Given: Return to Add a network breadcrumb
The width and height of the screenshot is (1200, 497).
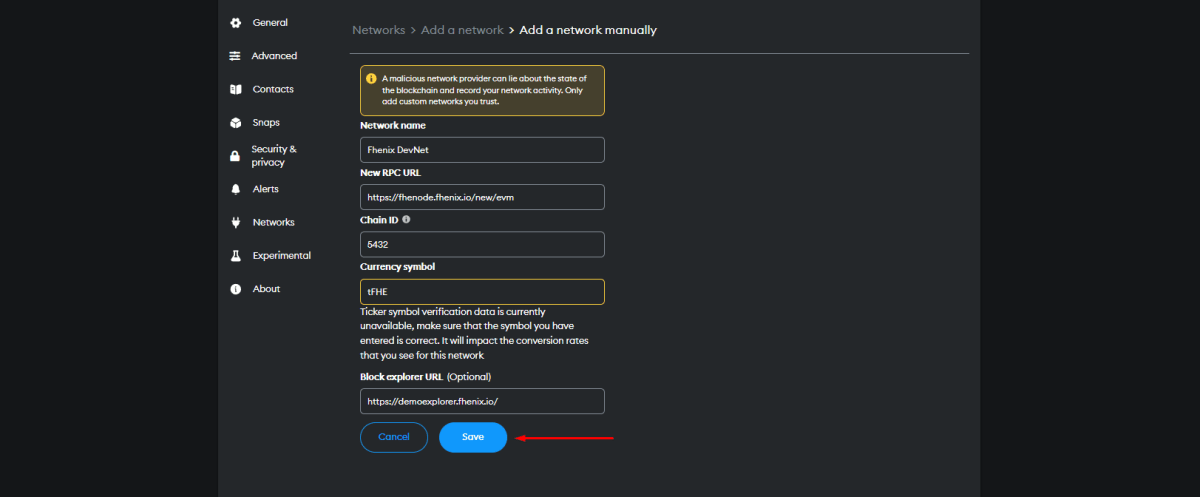Looking at the screenshot, I should pos(462,30).
